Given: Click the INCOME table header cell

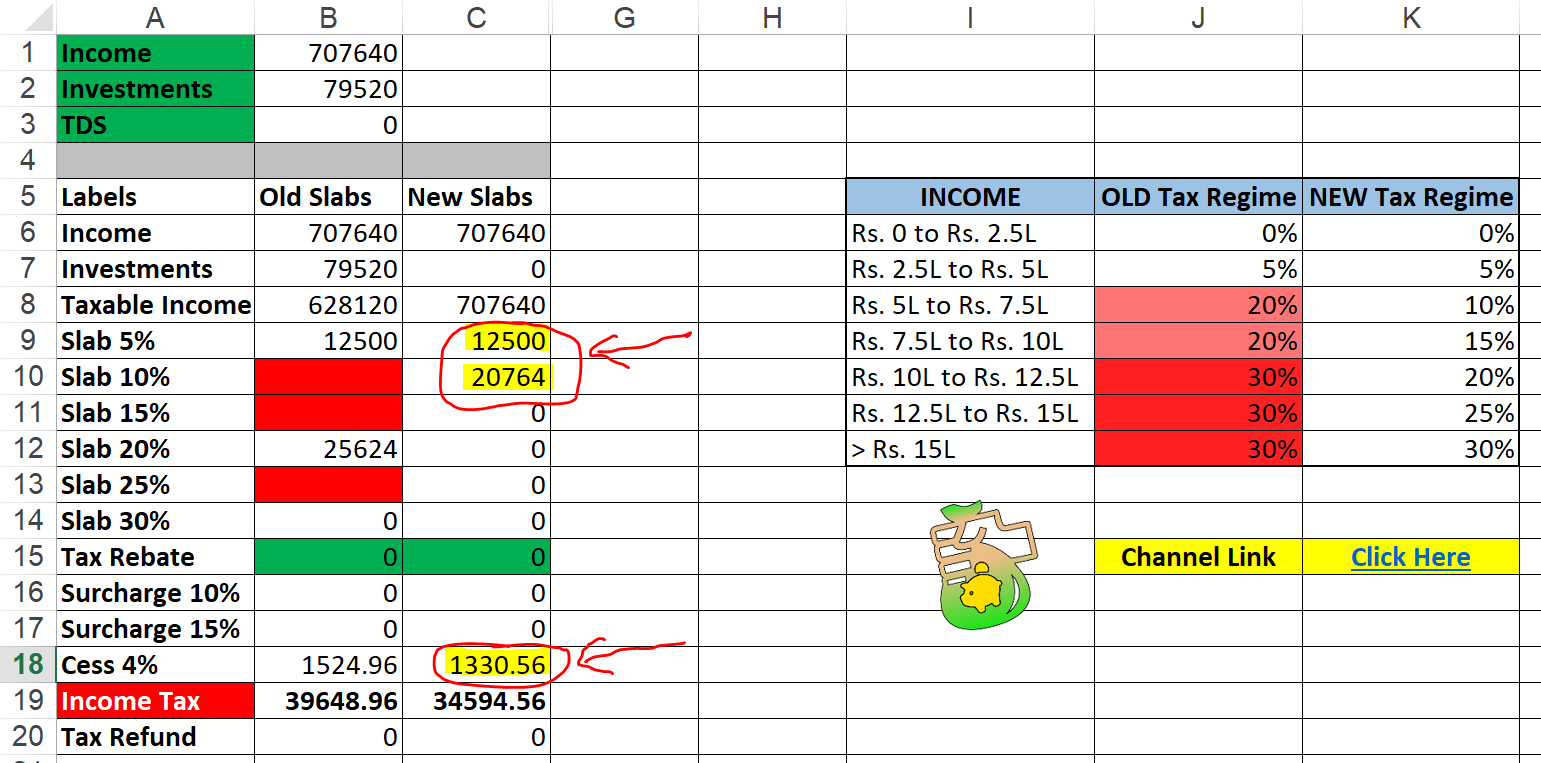Looking at the screenshot, I should tap(969, 196).
